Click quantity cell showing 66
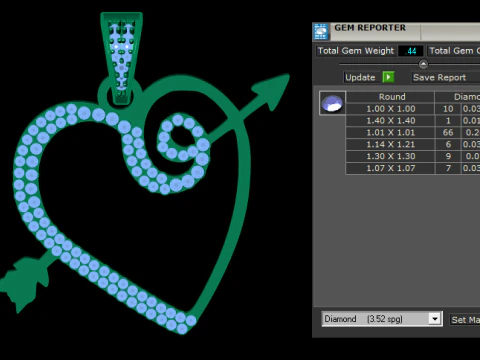This screenshot has height=360, width=480. pos(448,132)
